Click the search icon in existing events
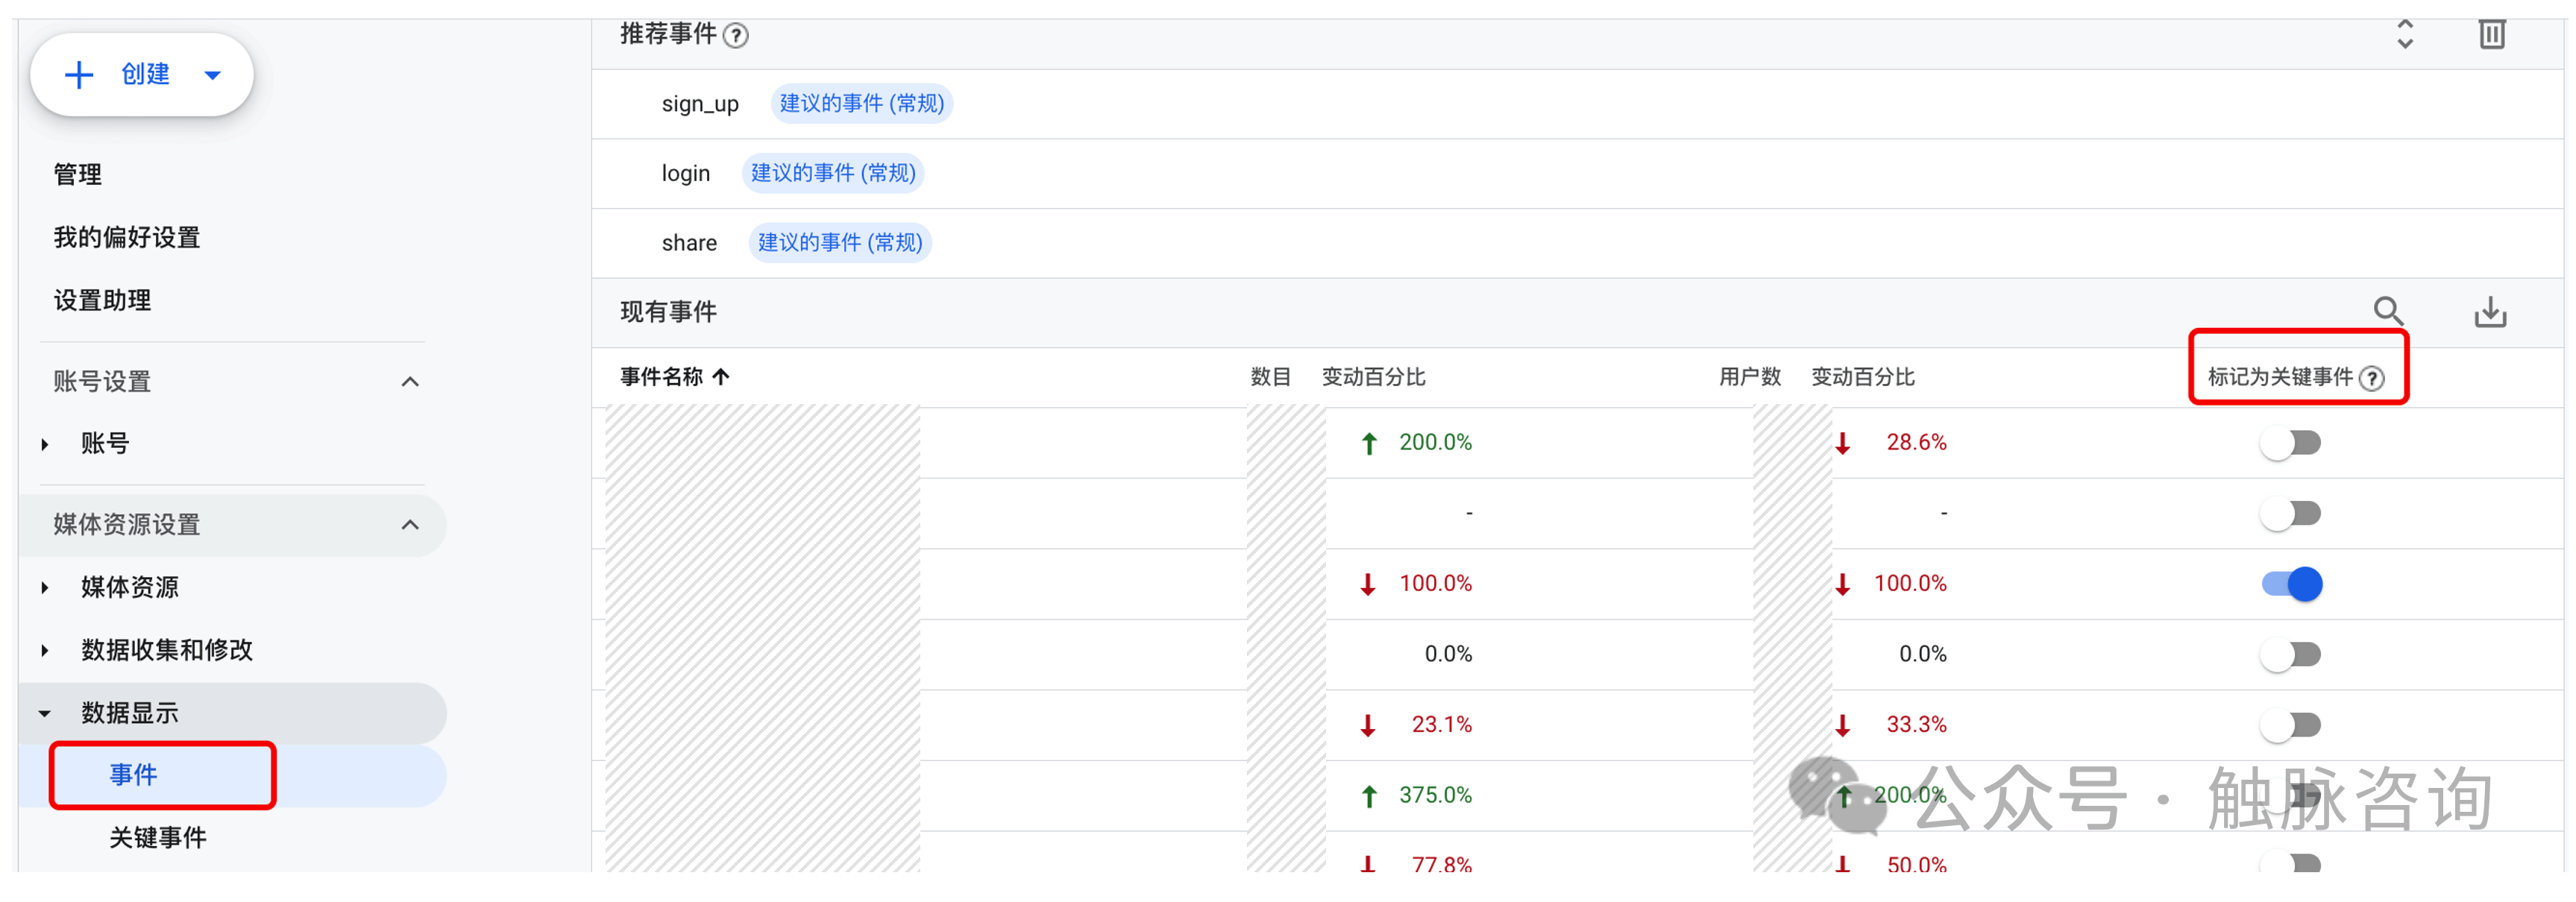2576x902 pixels. [x=2388, y=311]
